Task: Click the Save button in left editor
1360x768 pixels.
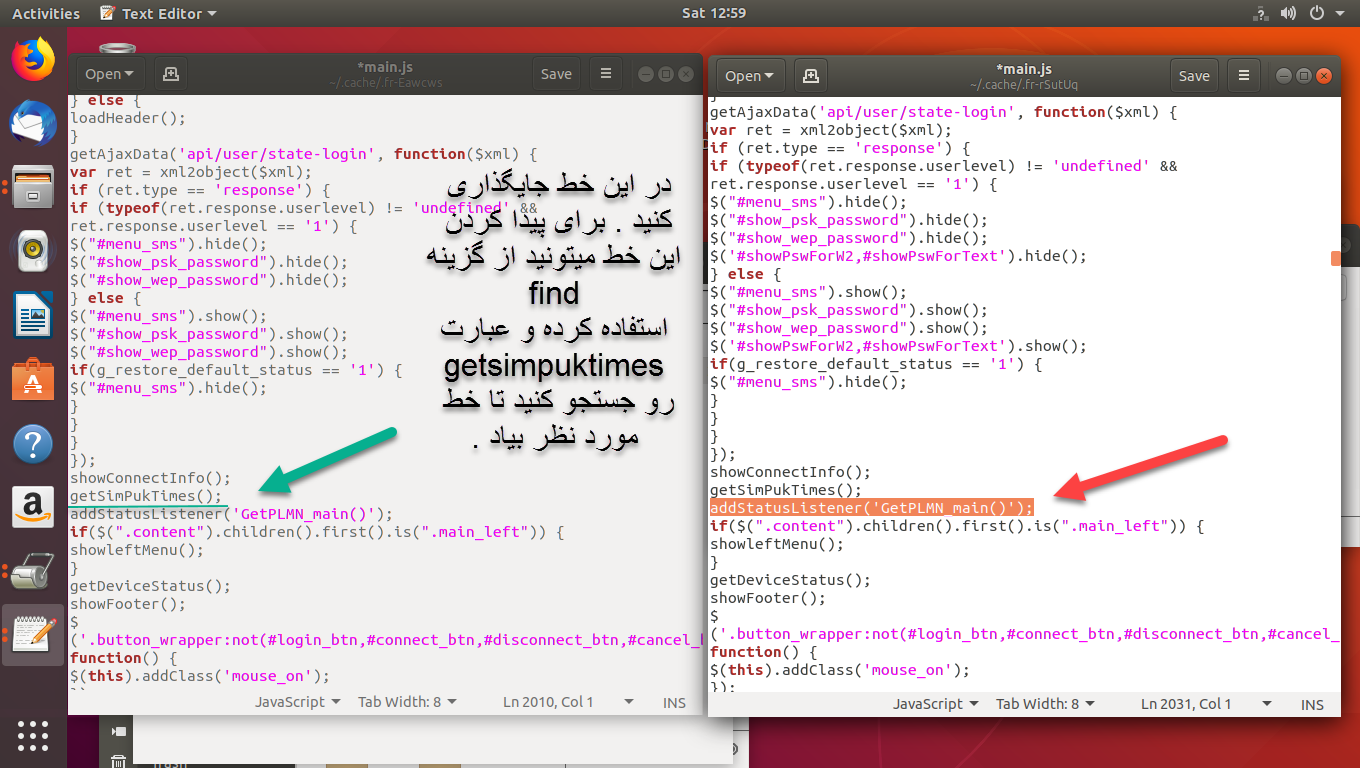Action: (556, 74)
